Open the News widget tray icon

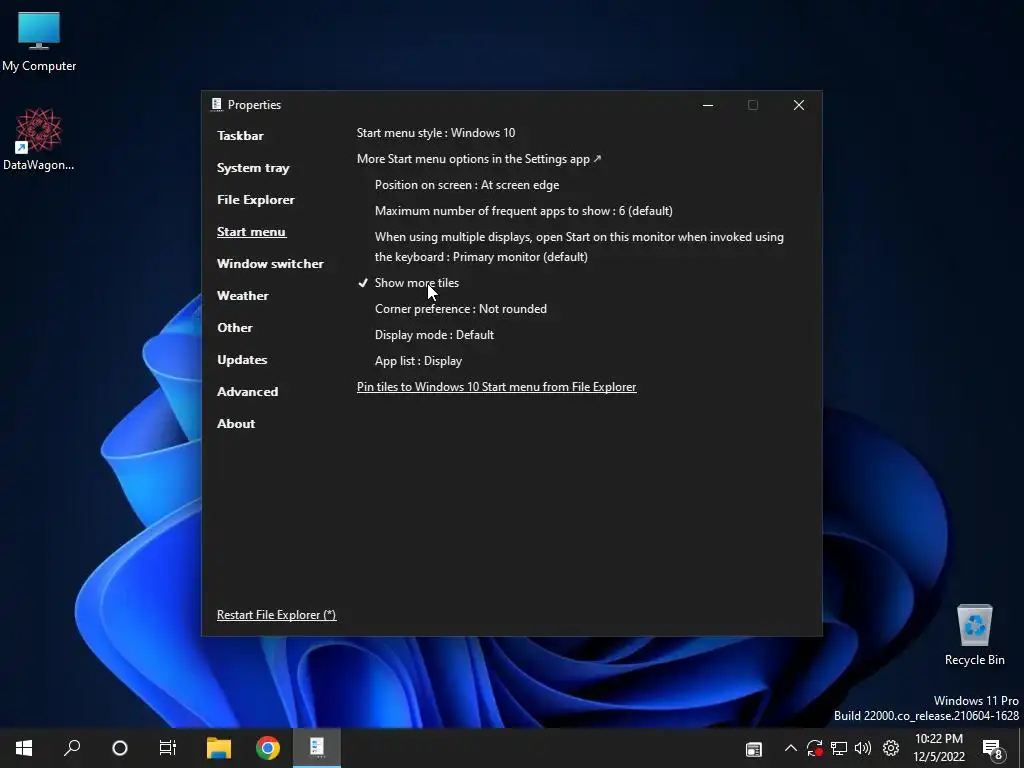tap(754, 749)
